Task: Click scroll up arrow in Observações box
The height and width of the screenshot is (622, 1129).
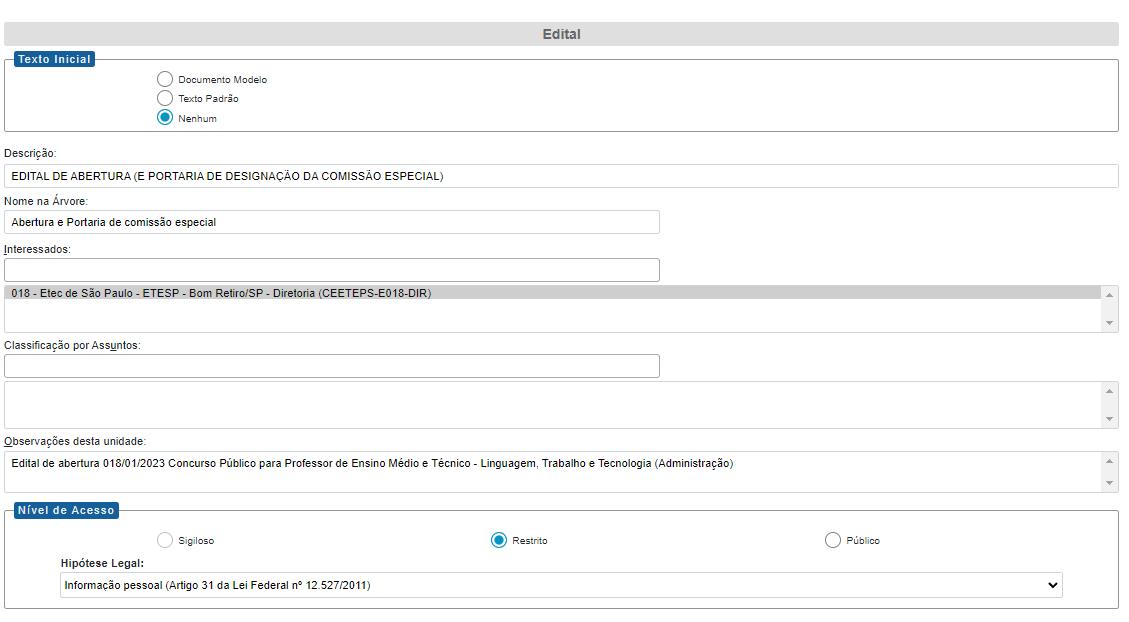Action: [1109, 460]
